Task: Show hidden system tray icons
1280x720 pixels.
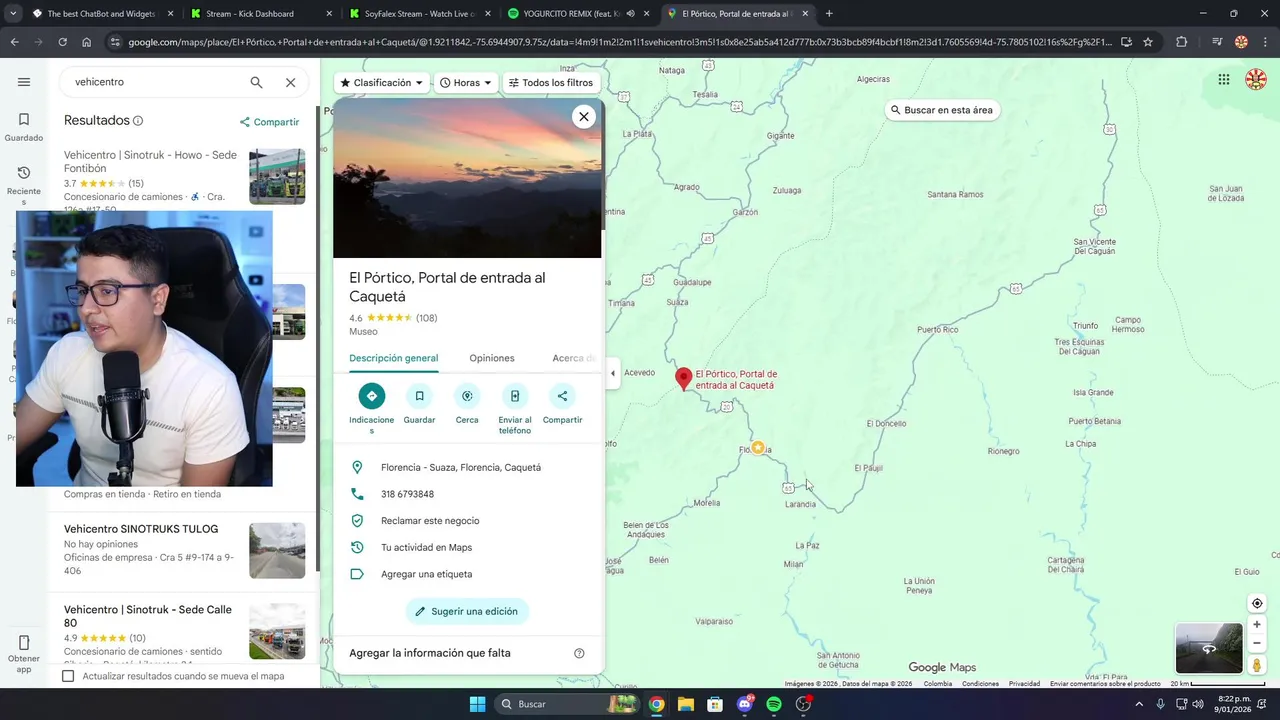Action: point(1141,704)
